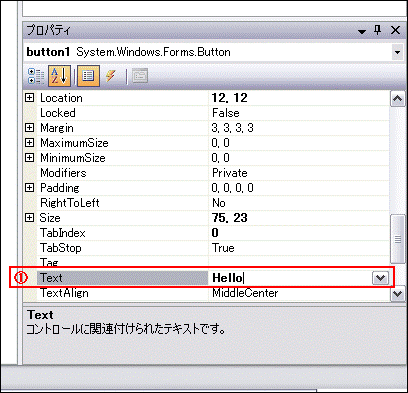Click the Size value 75, 23

pyautogui.click(x=229, y=218)
